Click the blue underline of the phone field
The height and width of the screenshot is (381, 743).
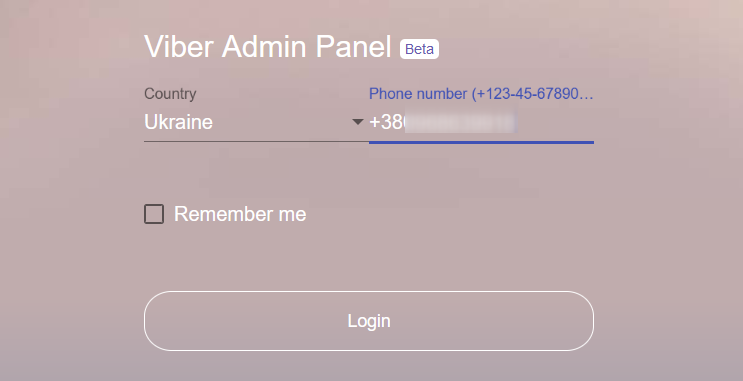(481, 142)
